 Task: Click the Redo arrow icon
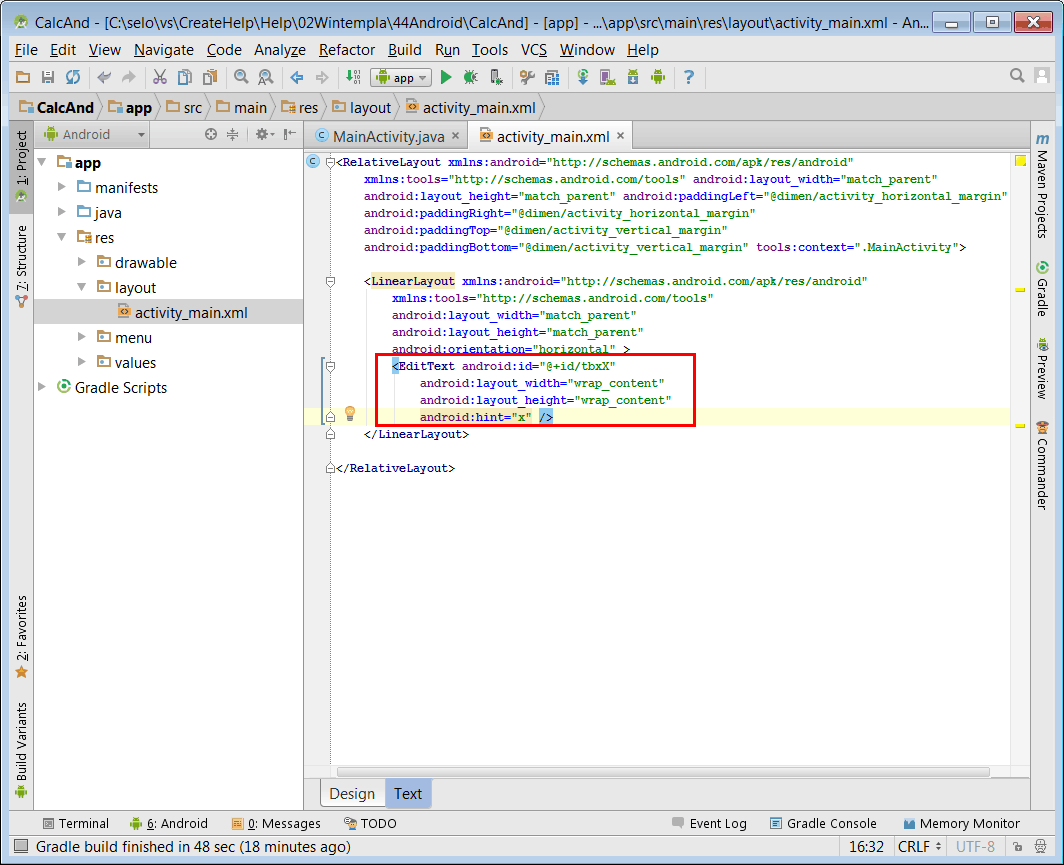point(128,77)
